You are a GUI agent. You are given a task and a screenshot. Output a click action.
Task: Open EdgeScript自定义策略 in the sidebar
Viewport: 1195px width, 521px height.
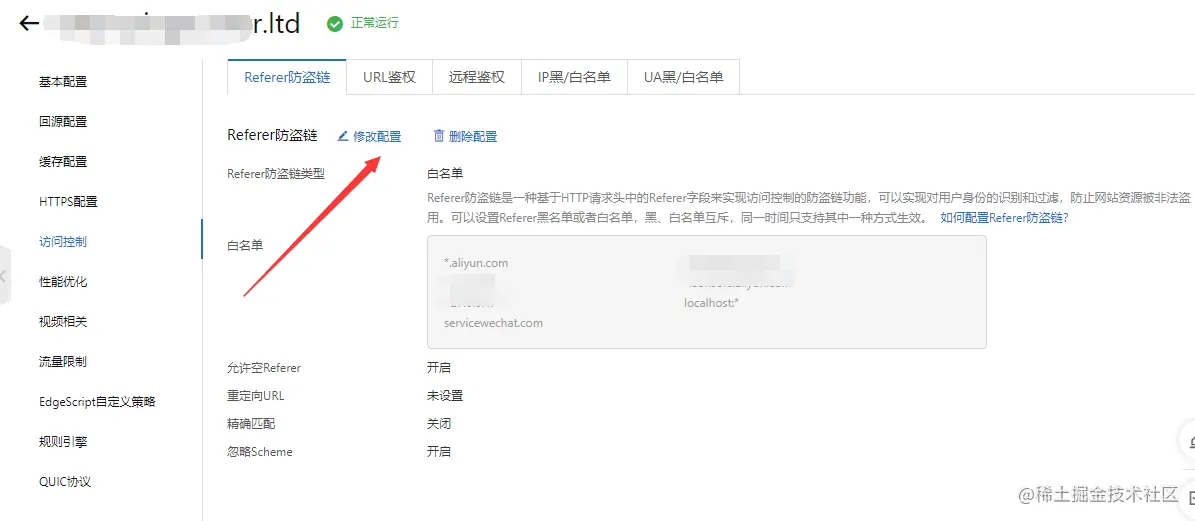pos(98,401)
